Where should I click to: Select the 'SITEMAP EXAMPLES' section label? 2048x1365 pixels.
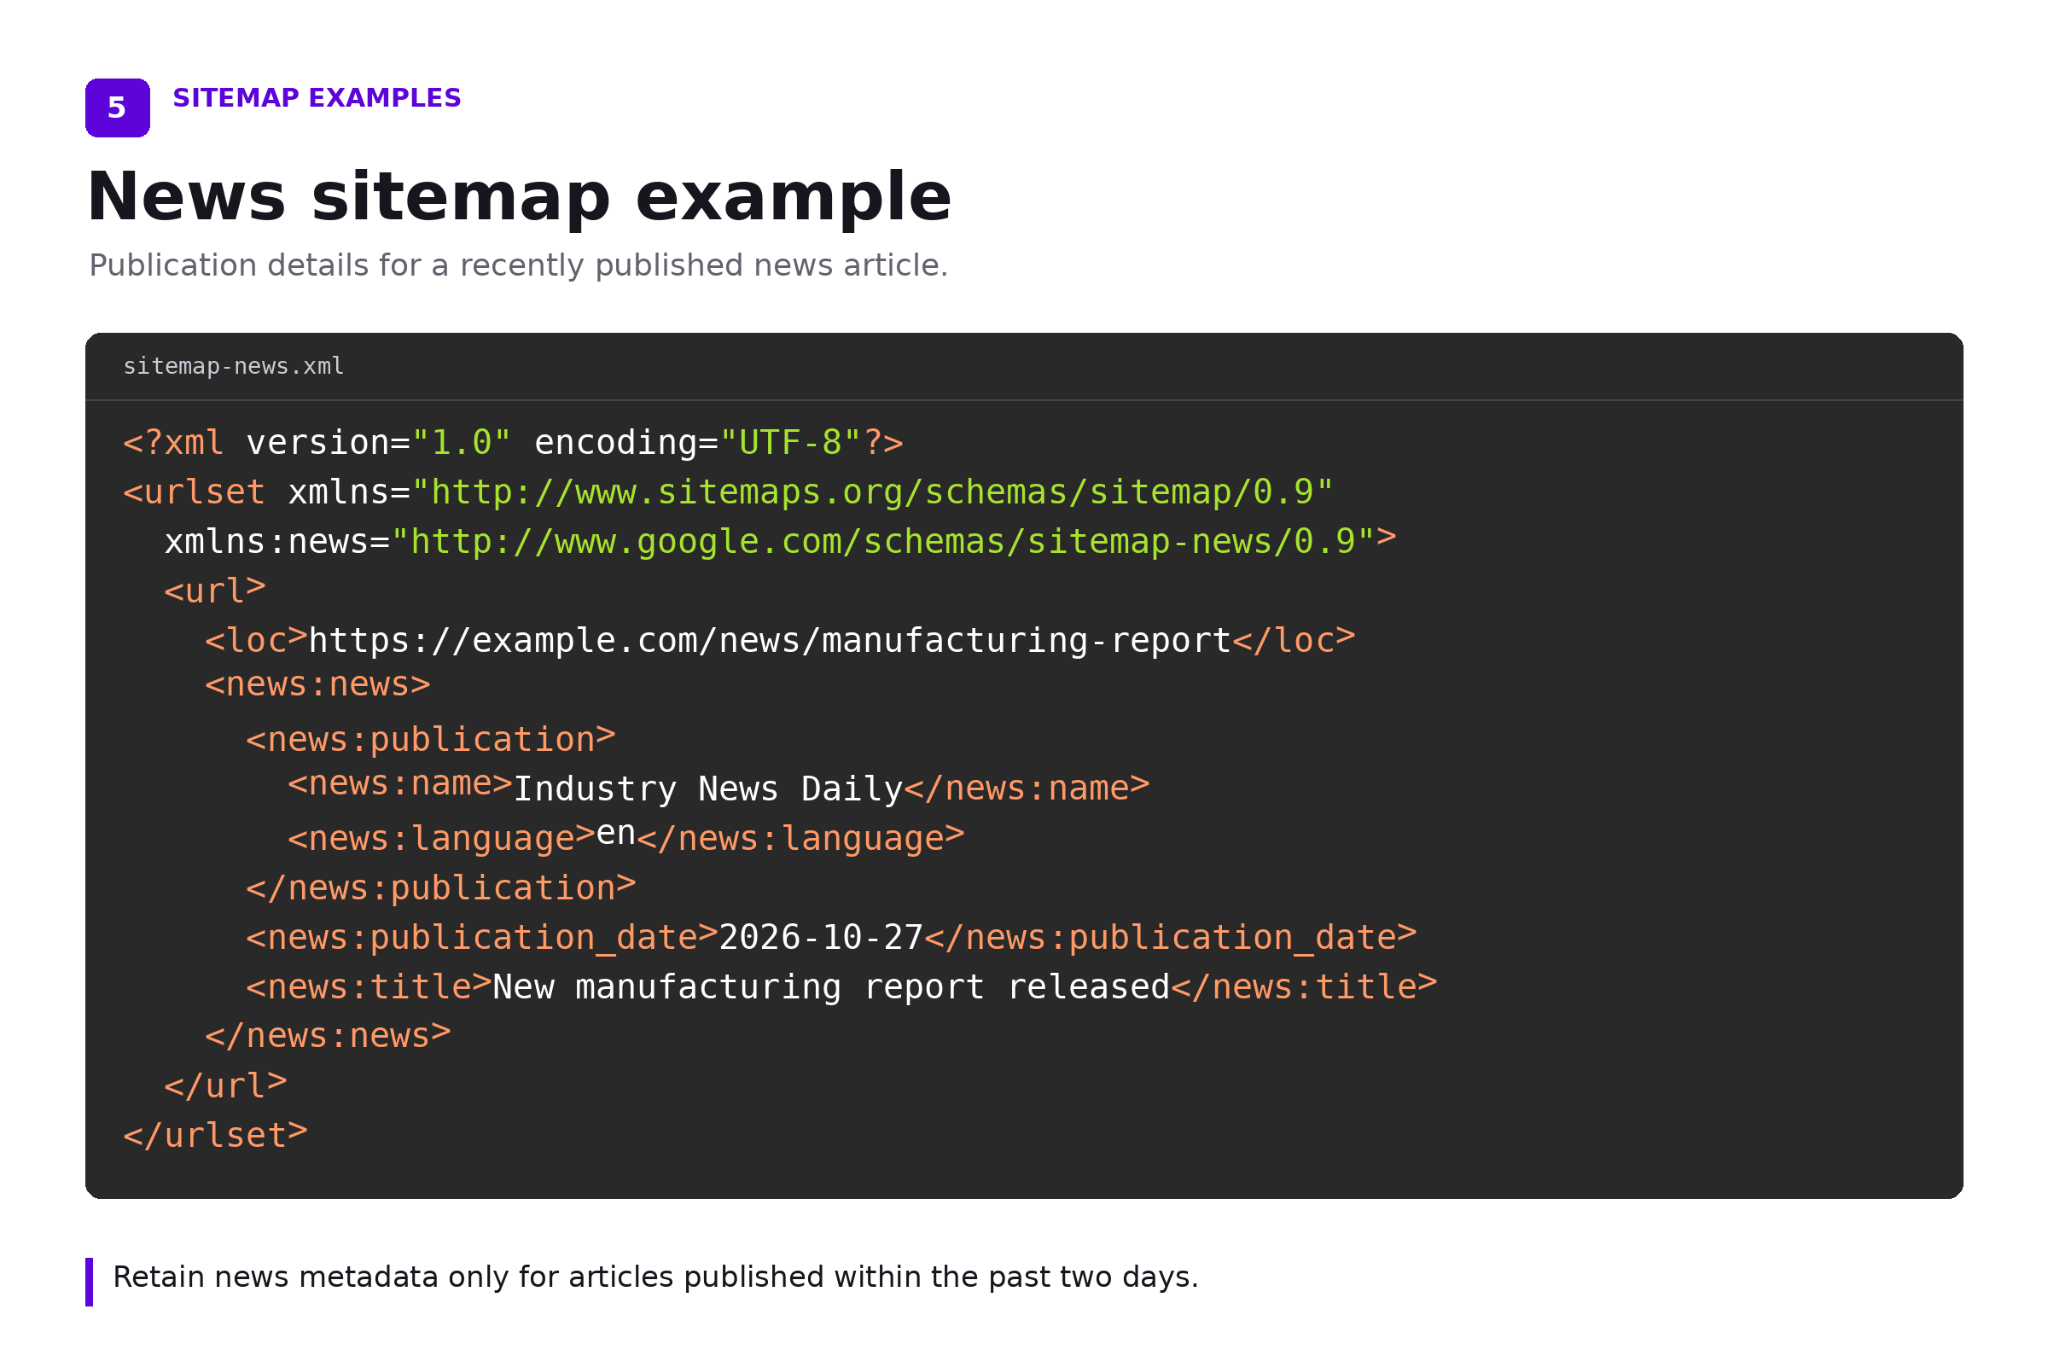316,98
